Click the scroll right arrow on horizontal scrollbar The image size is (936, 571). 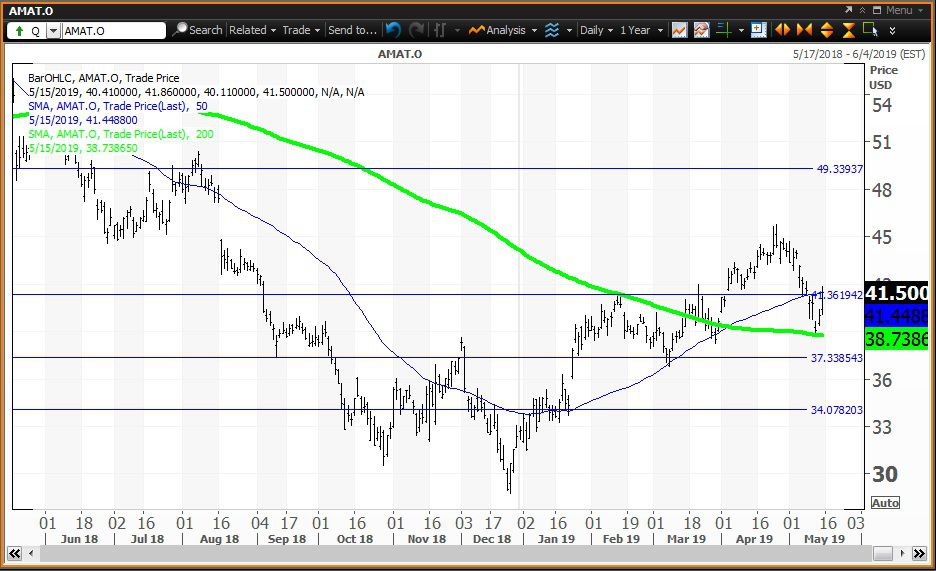903,554
